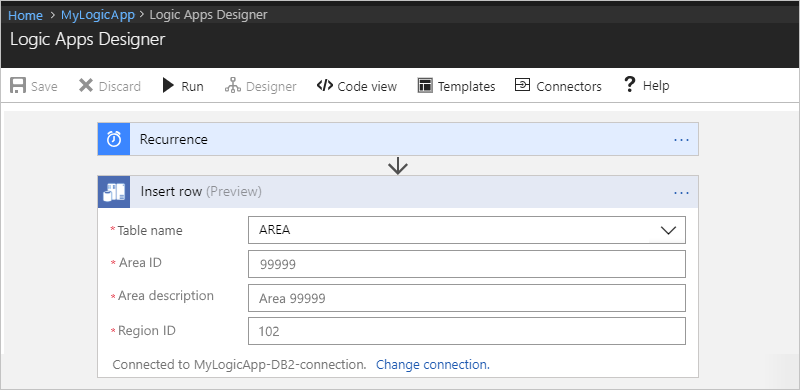Viewport: 800px width, 390px height.
Task: Click the 'Connected to MyLogicApp-DB2-connection.' text
Action: [x=239, y=364]
